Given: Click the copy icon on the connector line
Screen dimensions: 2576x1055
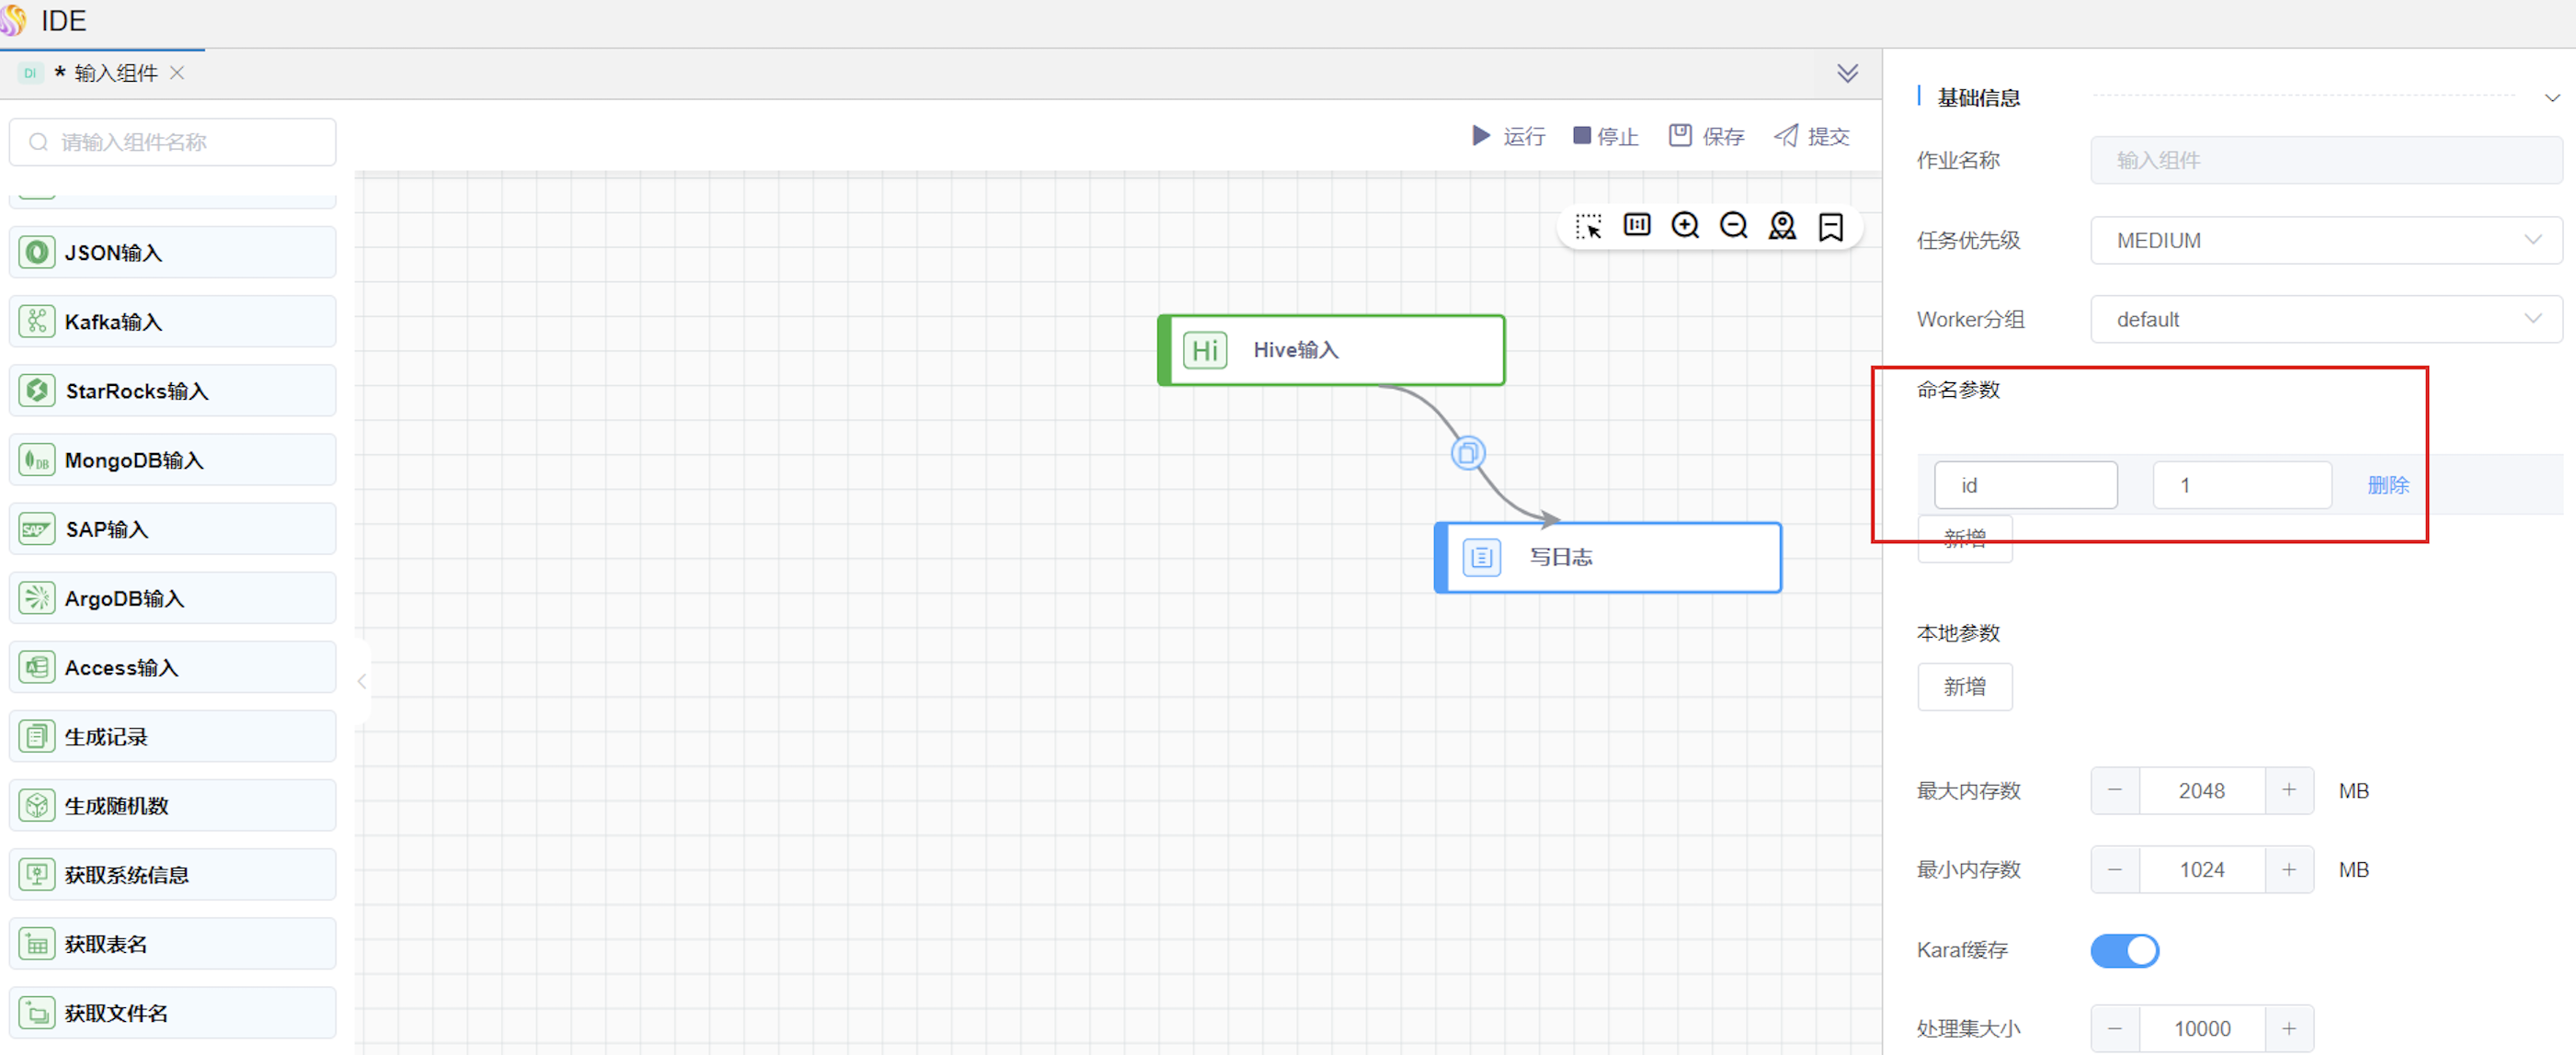Looking at the screenshot, I should pyautogui.click(x=1467, y=453).
